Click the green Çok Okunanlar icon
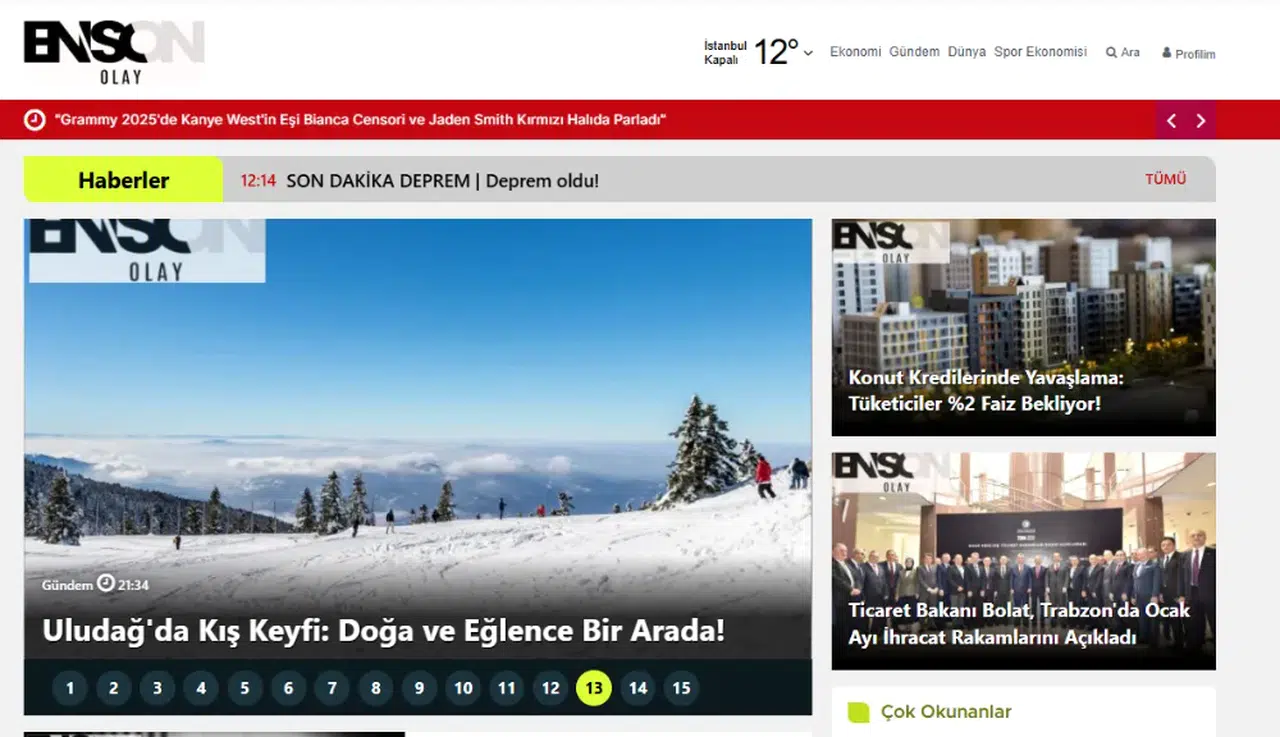Viewport: 1280px width, 737px height. pos(859,712)
